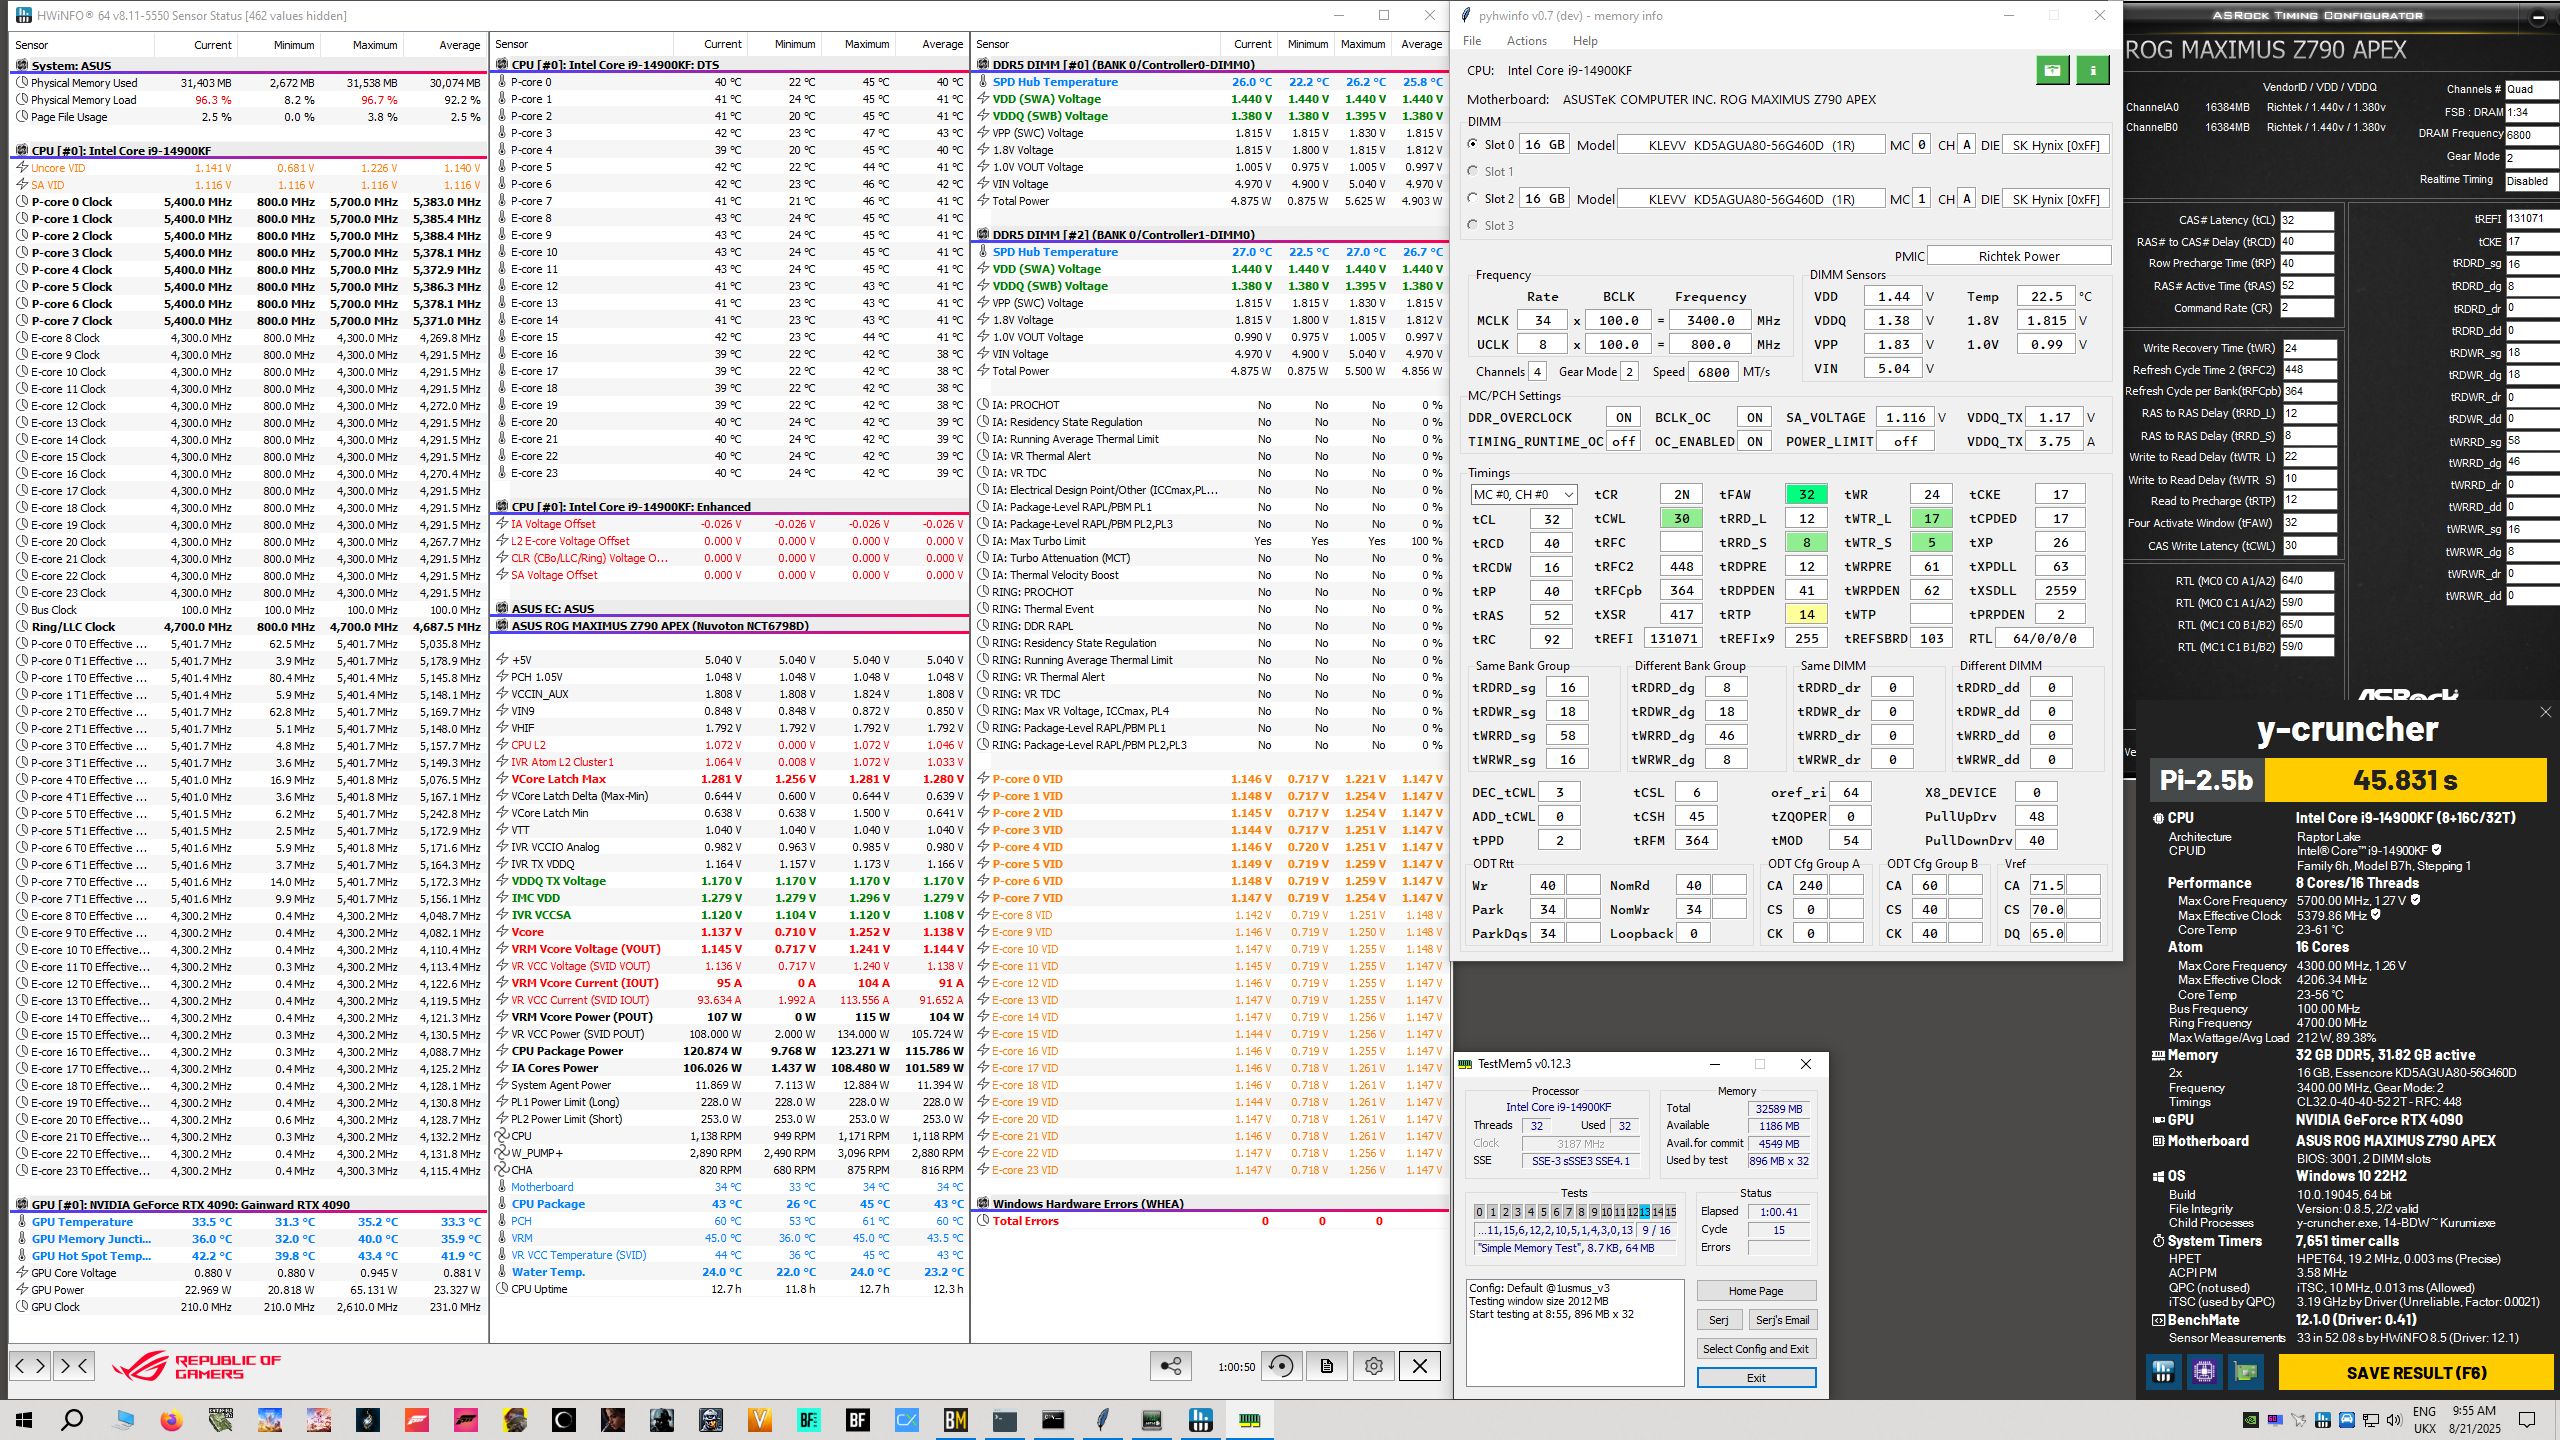The width and height of the screenshot is (2560, 1440).
Task: Click the CAS# Latency (tCL) field in ASRock Configurator
Action: click(2306, 220)
